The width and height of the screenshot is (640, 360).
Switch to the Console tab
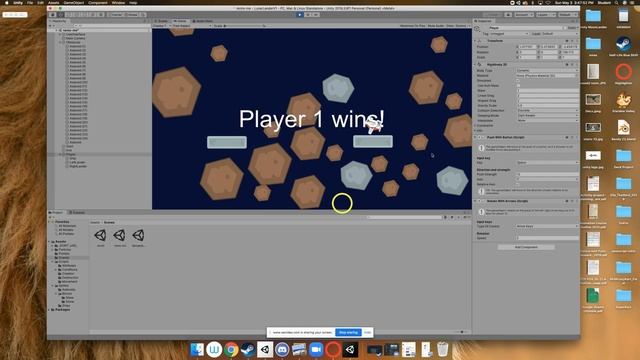[77, 212]
